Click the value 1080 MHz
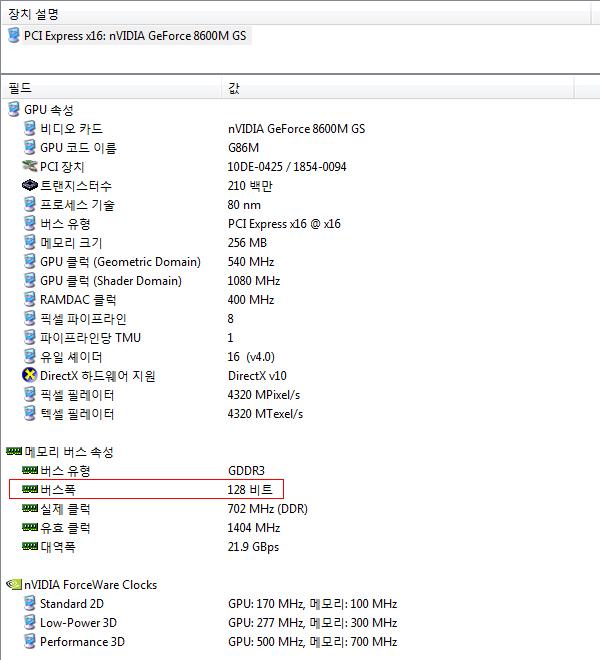 [253, 281]
